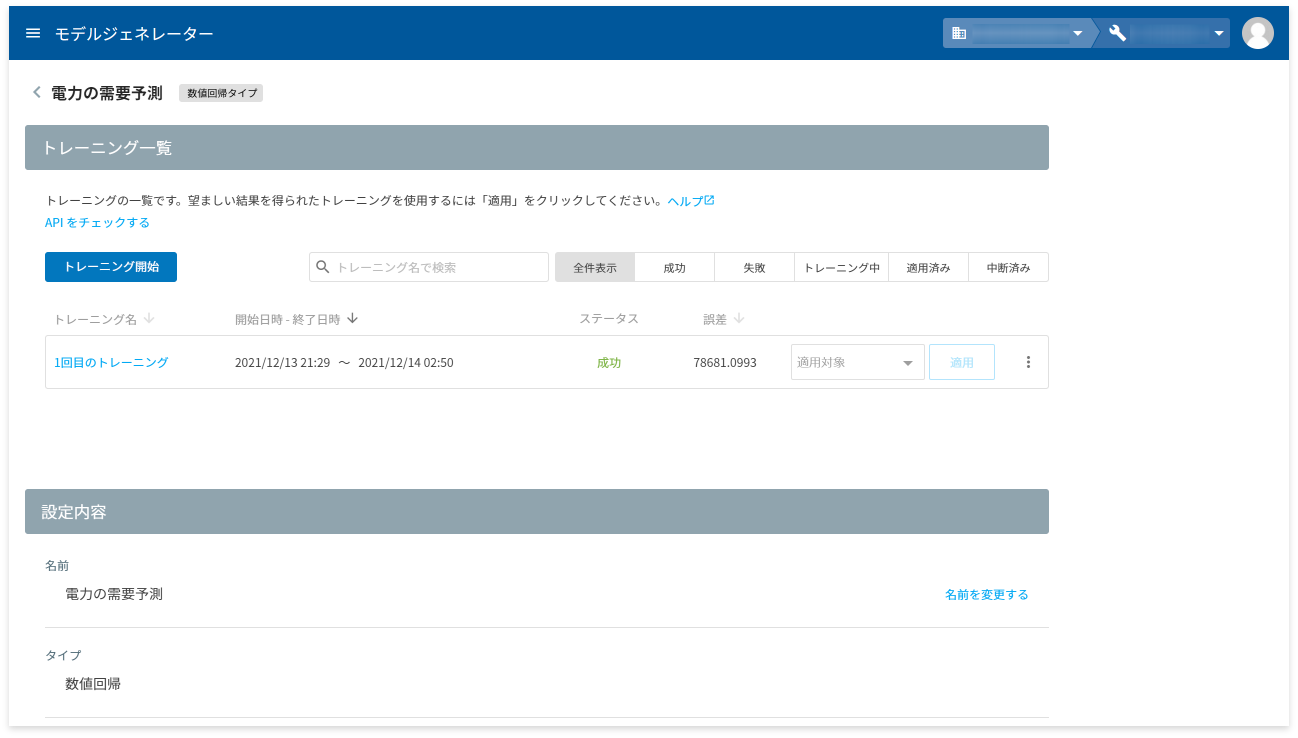Image resolution: width=1298 pixels, height=738 pixels.
Task: Click the start time 2021/12/13 21:29
Action: (x=282, y=362)
